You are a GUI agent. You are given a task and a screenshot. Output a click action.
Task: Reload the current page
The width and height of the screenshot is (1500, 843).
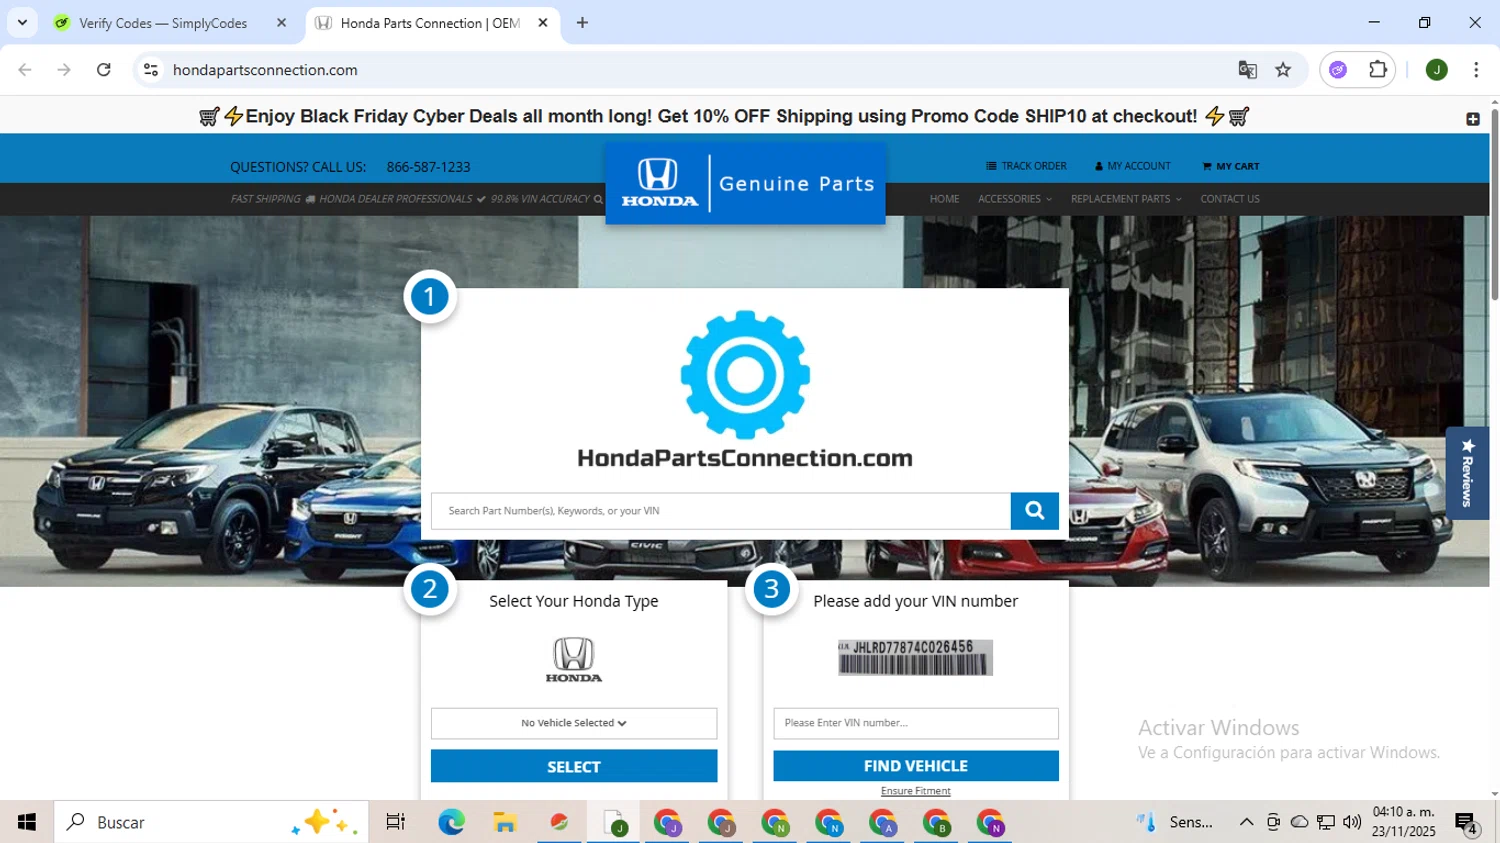(104, 70)
